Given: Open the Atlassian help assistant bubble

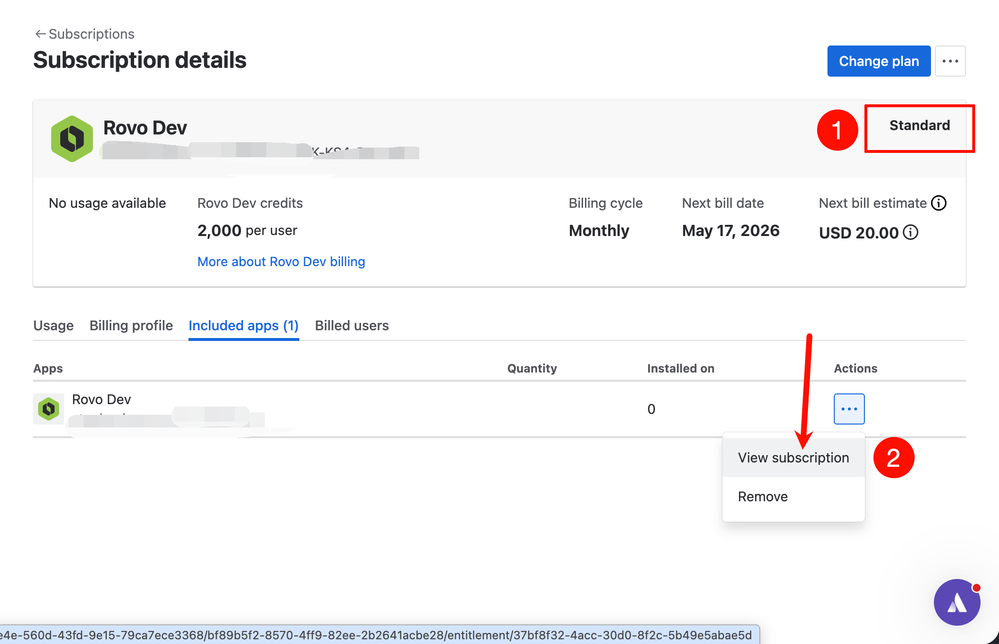Looking at the screenshot, I should 957,602.
